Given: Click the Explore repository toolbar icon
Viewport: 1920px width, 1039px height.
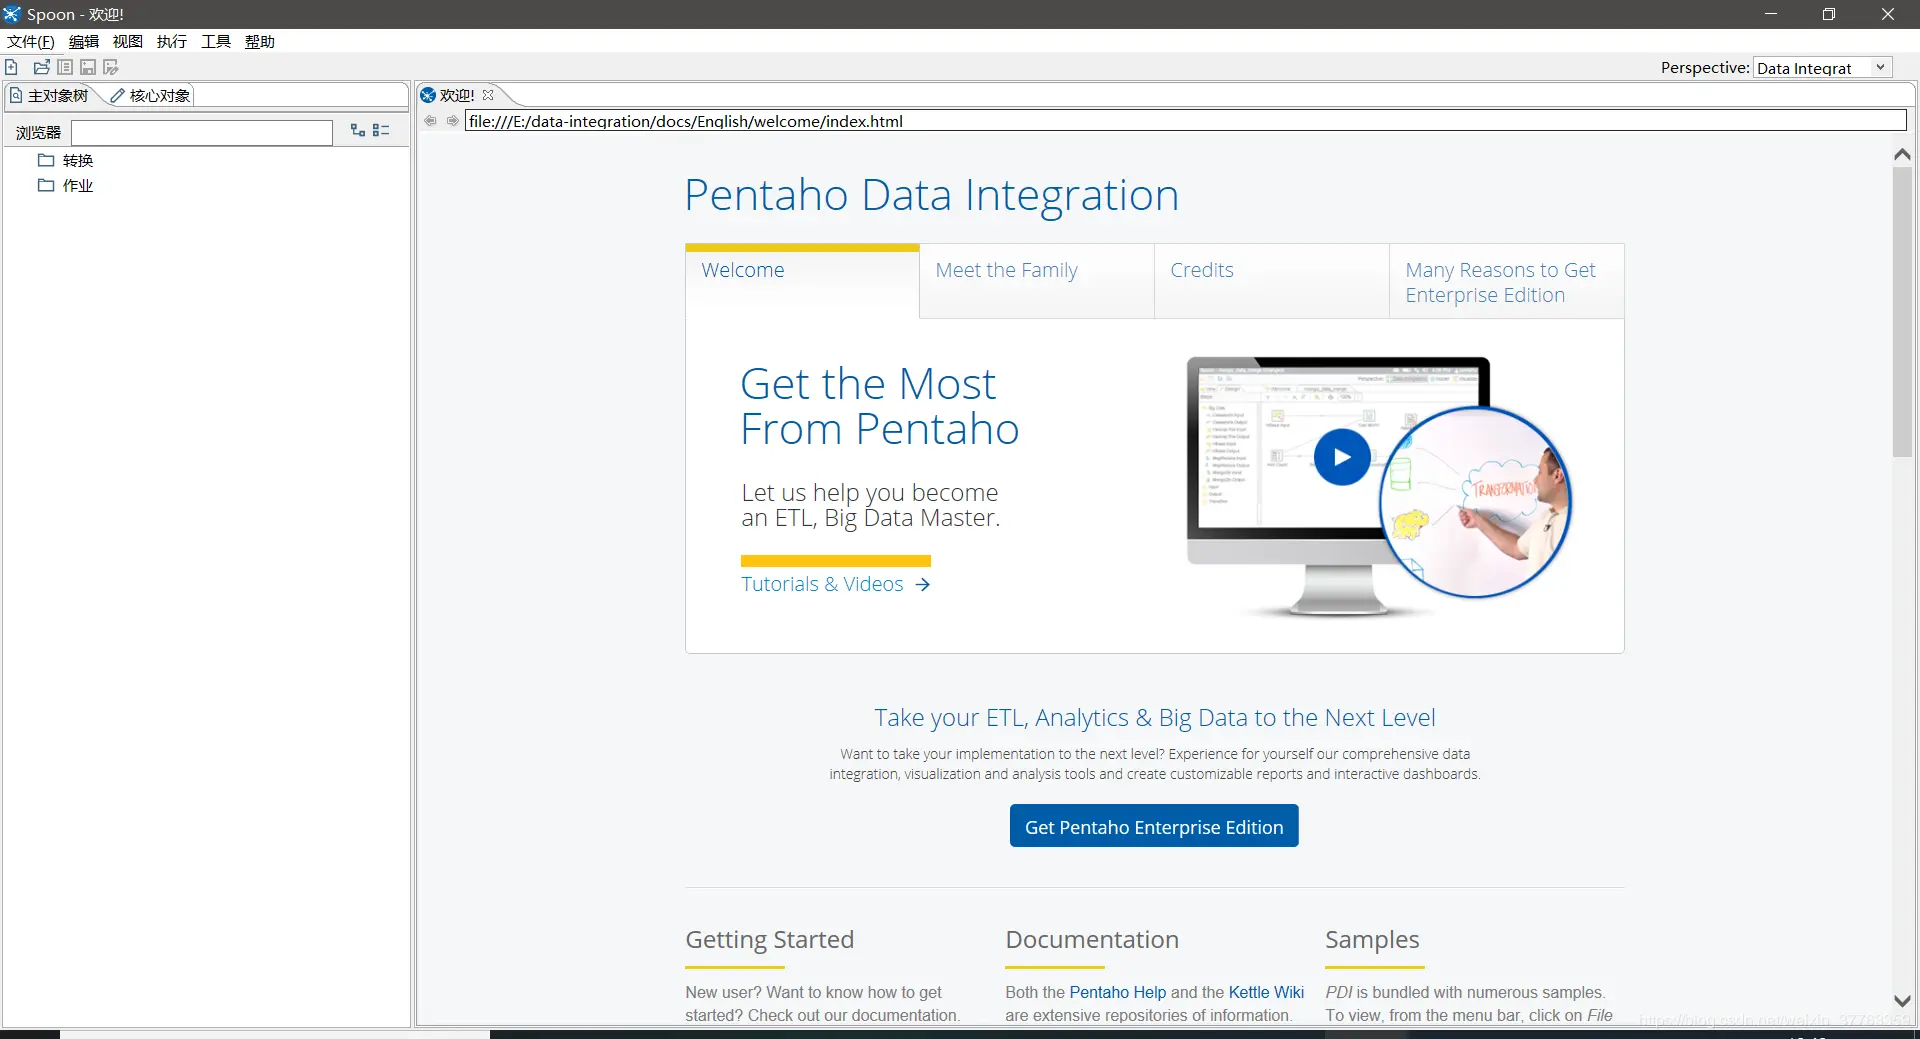Looking at the screenshot, I should 65,67.
